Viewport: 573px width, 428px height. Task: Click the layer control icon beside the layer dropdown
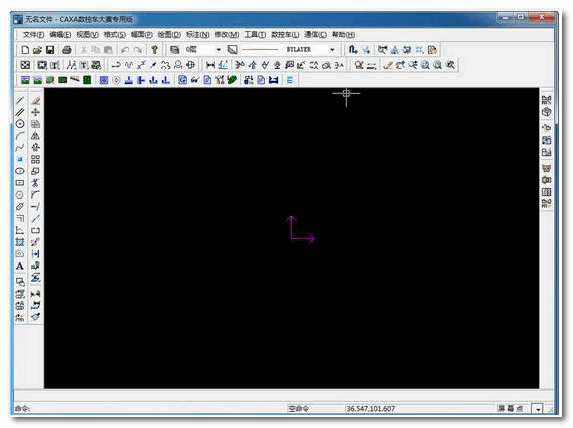coord(175,50)
